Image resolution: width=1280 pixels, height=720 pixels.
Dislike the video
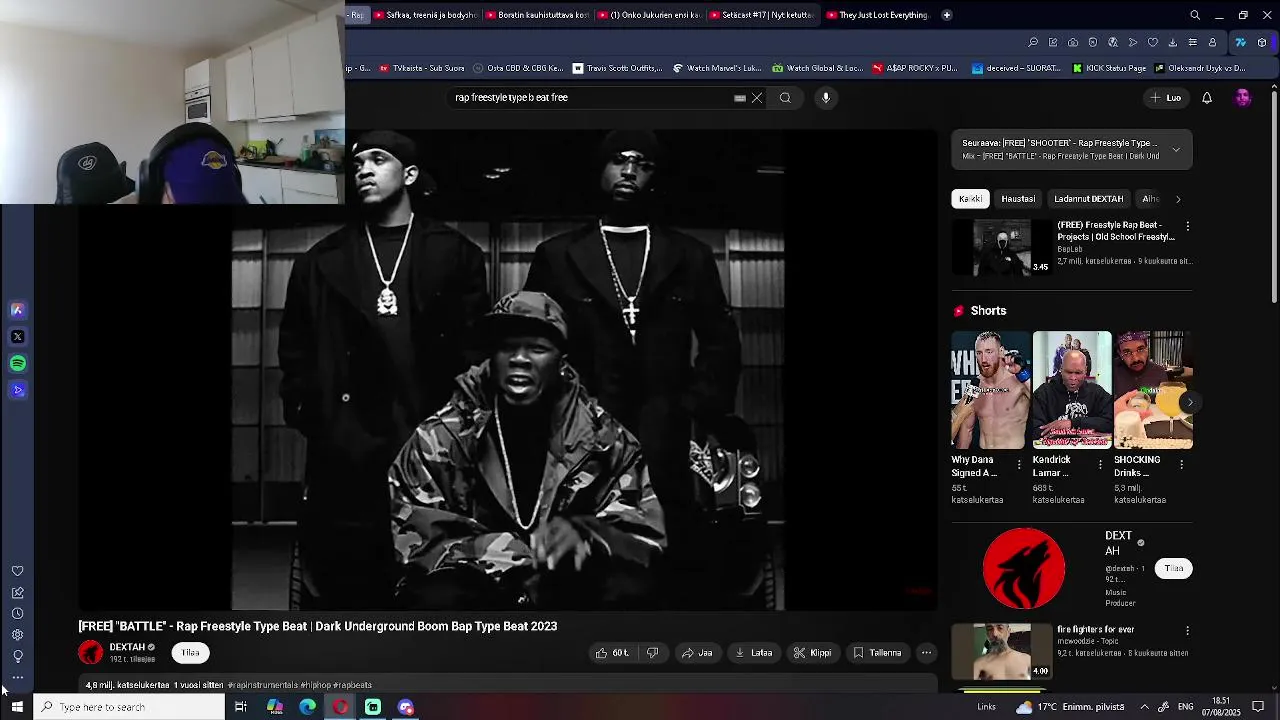click(652, 653)
